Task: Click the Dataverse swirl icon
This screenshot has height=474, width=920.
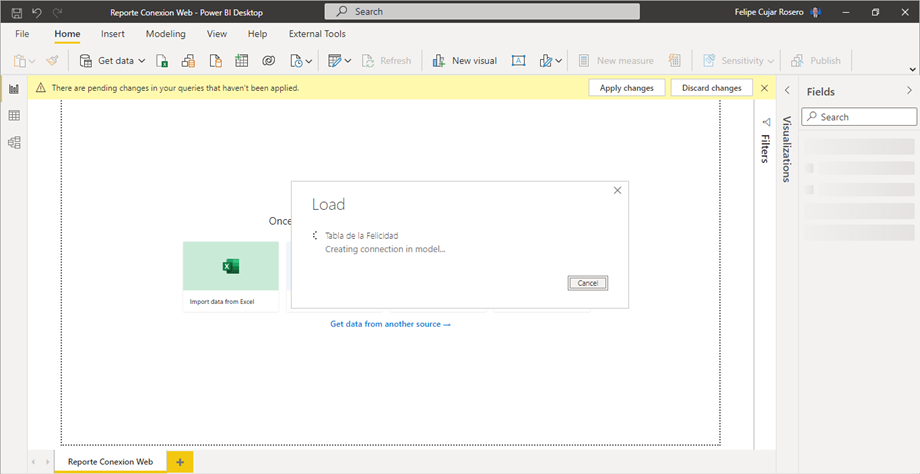Action: [269, 60]
